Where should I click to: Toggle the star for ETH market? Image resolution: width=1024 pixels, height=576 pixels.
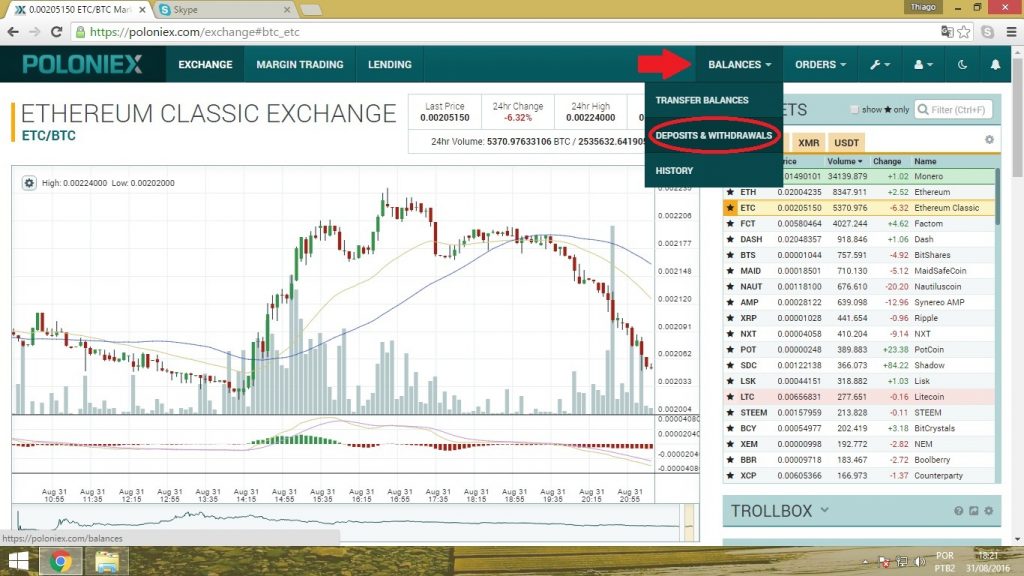(730, 192)
